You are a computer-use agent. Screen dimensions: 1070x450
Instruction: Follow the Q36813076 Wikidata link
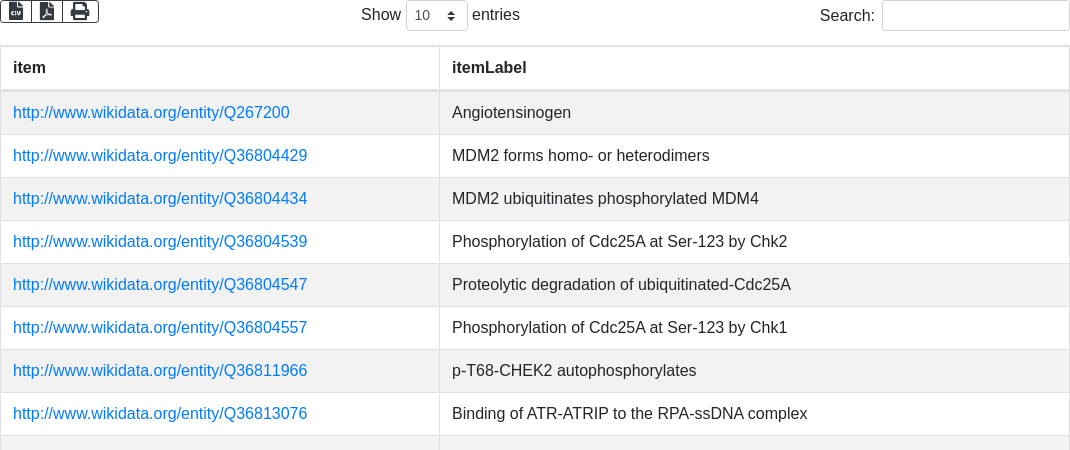click(x=160, y=414)
